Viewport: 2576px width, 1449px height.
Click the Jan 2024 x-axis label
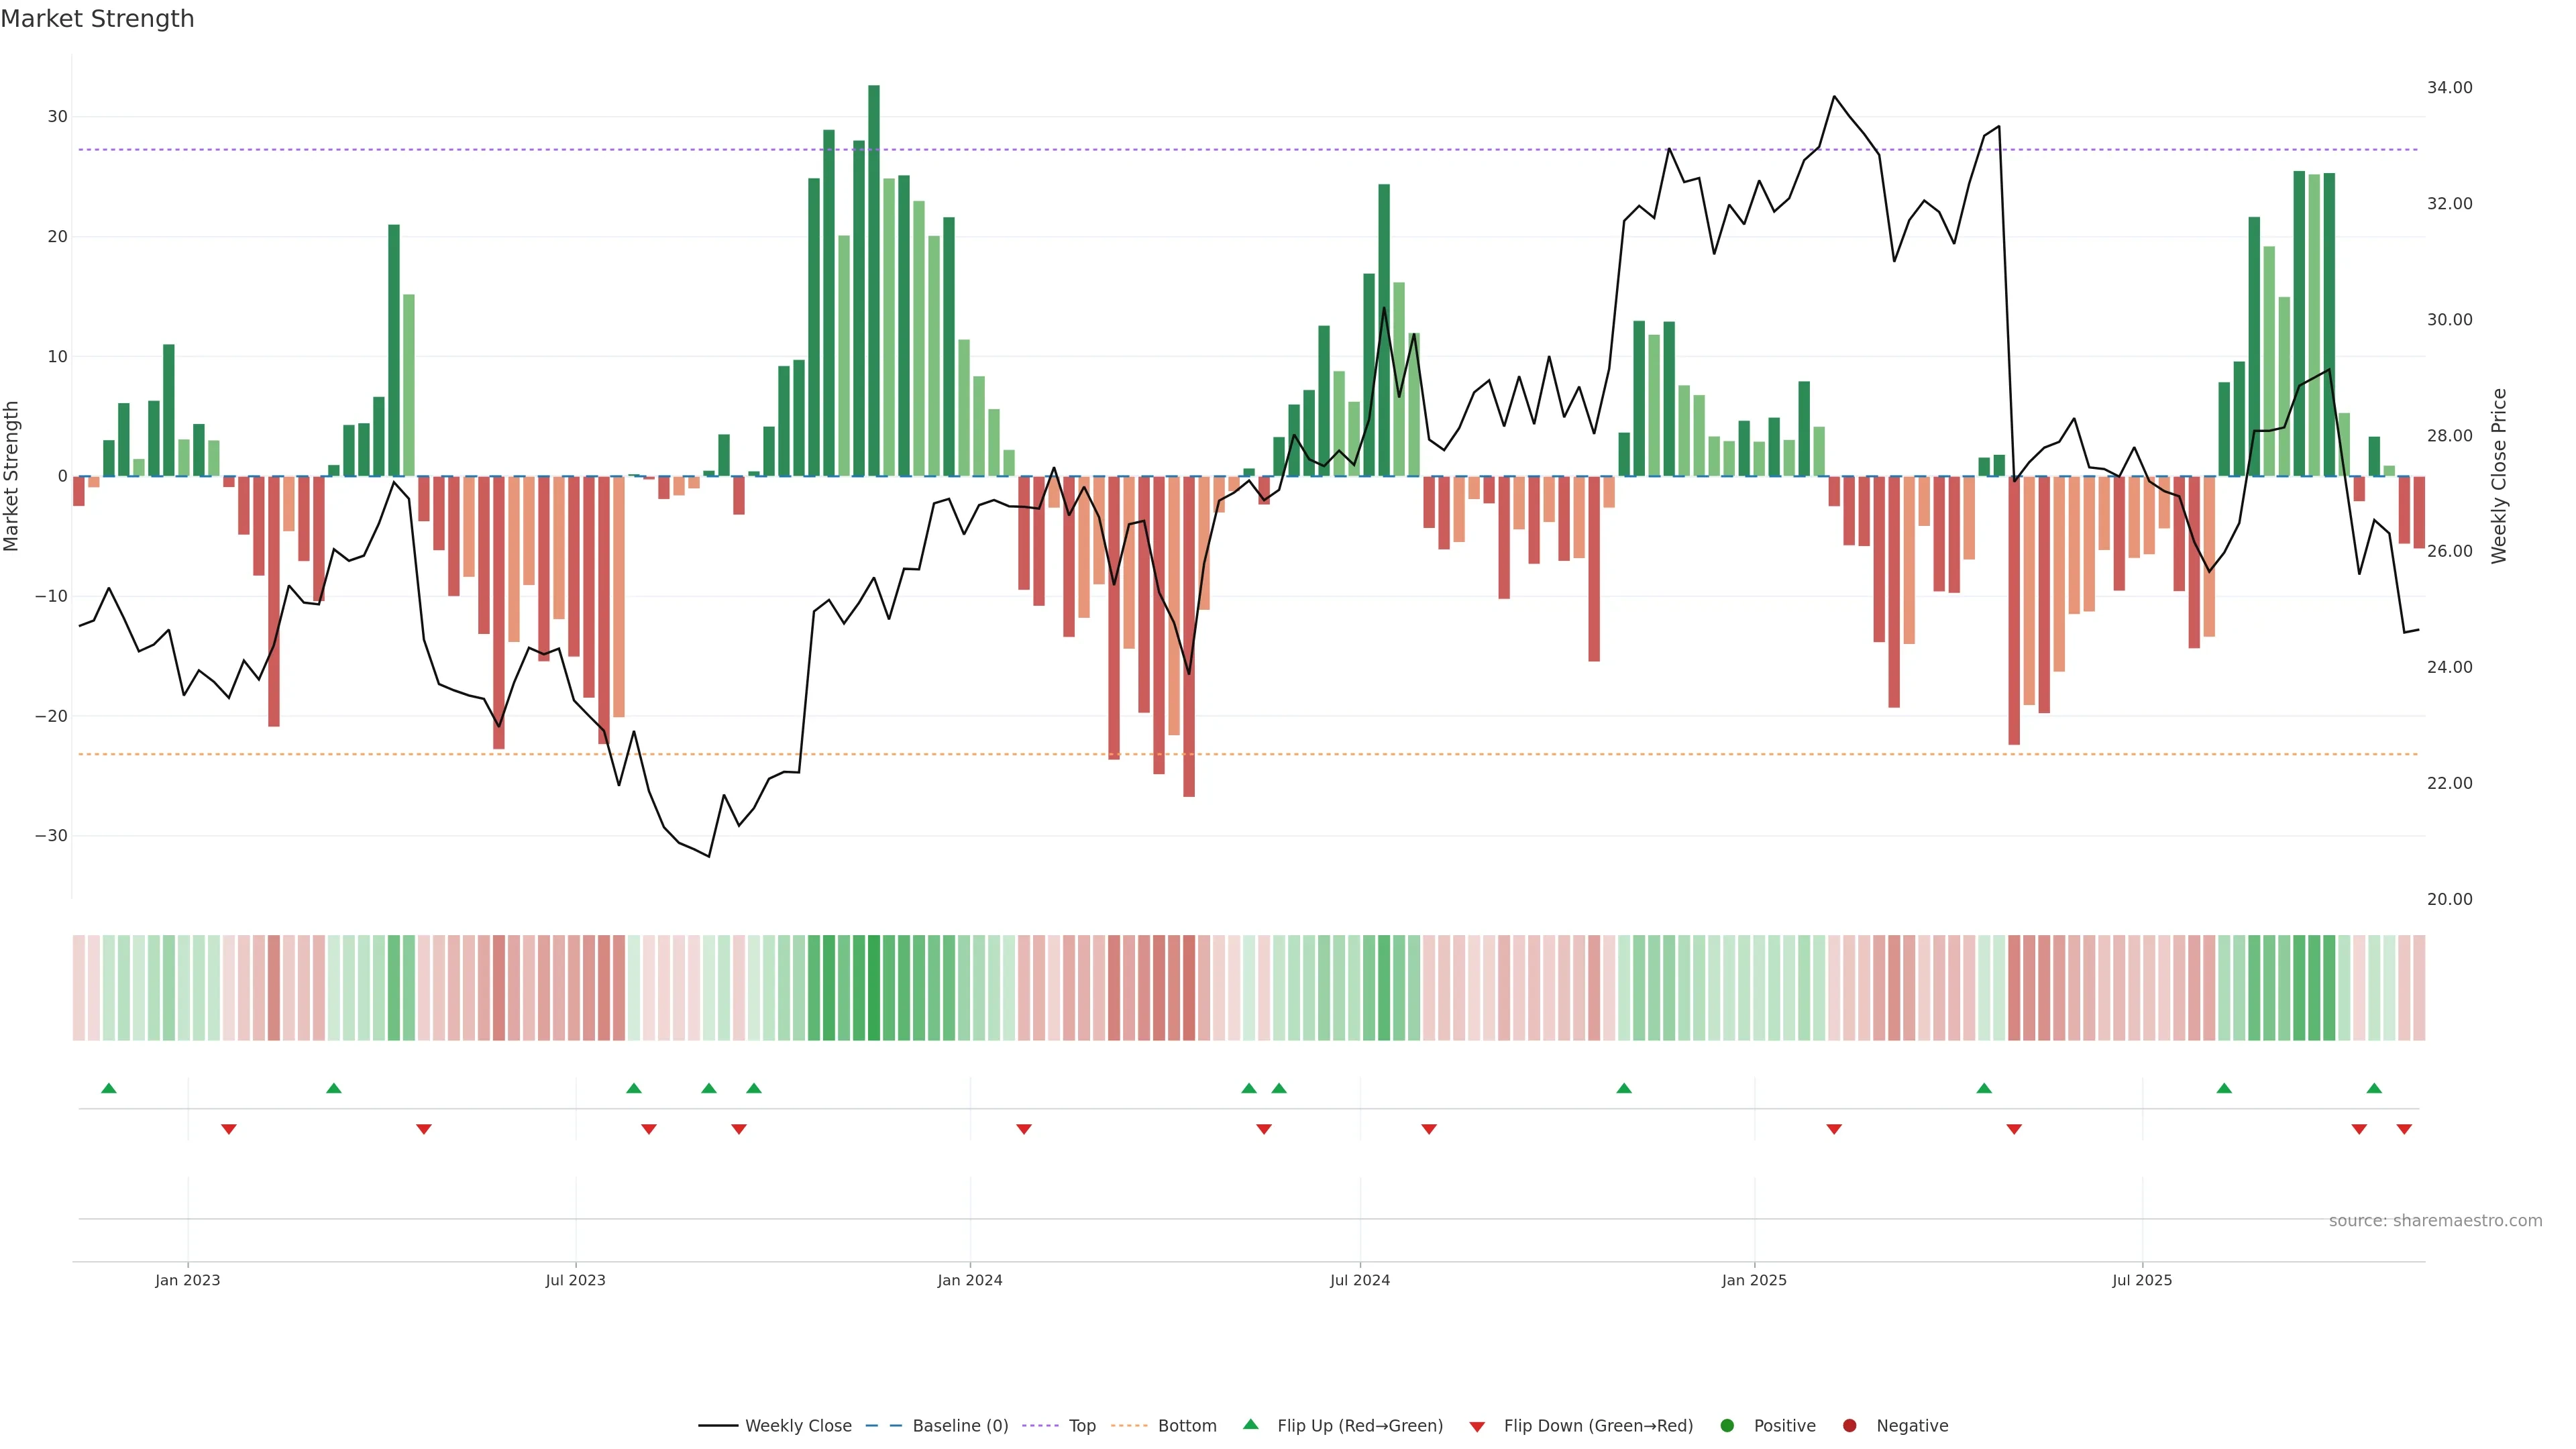pyautogui.click(x=969, y=1280)
